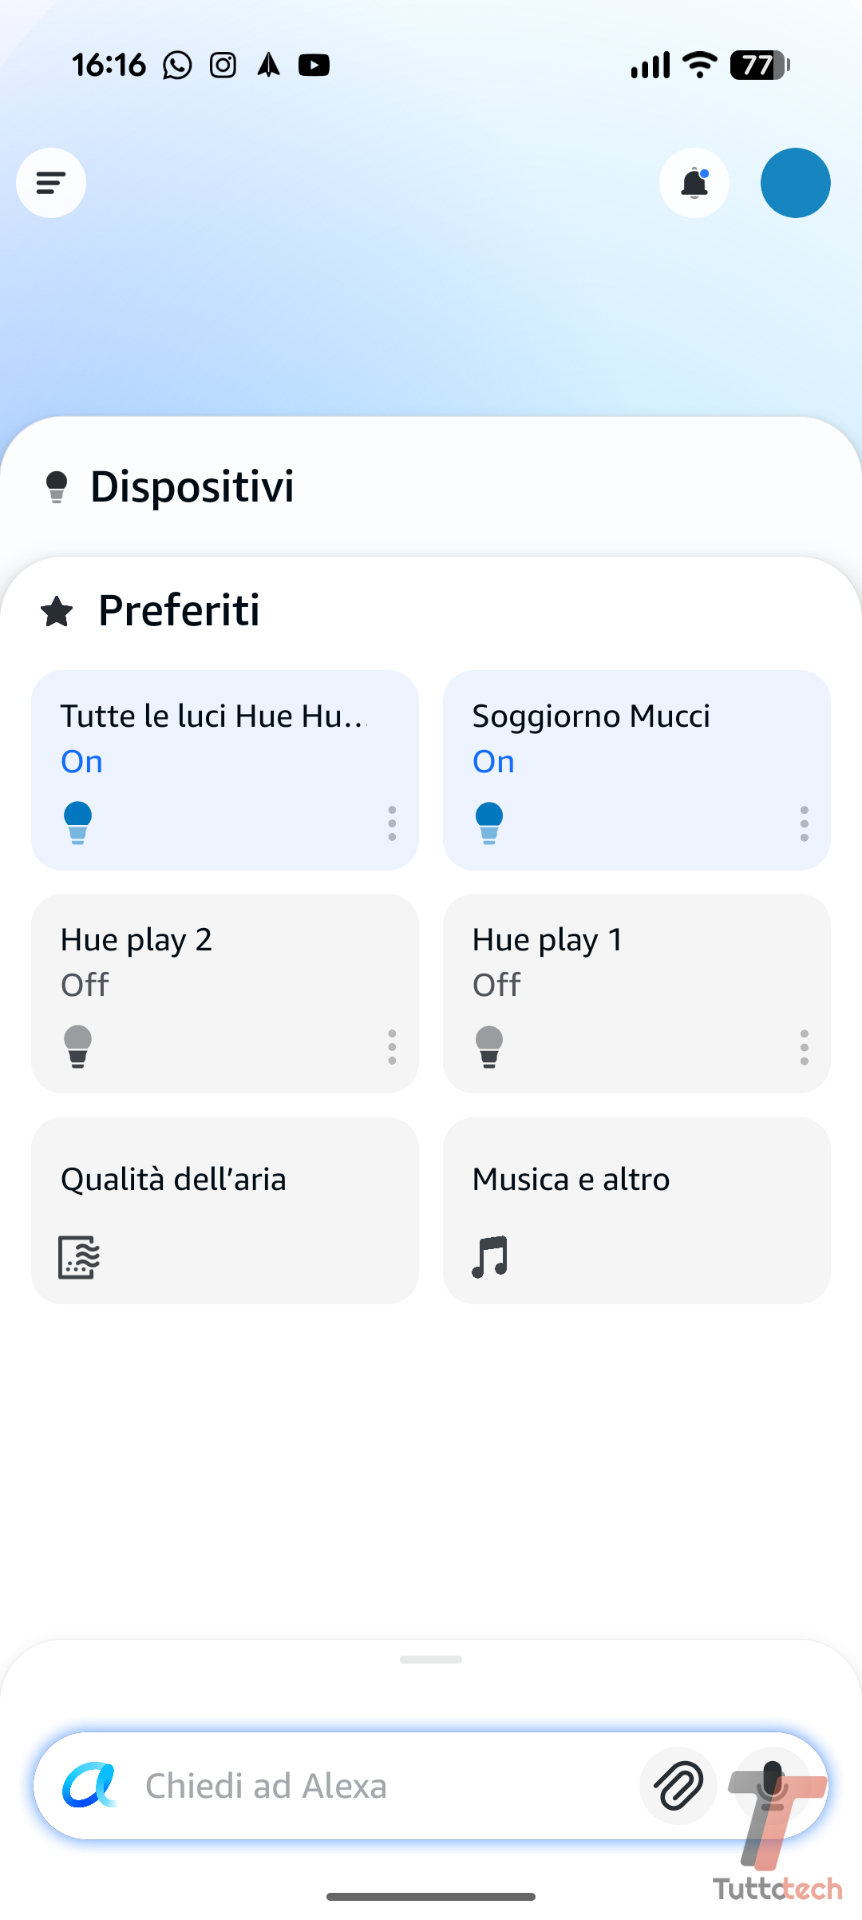Viewport: 862px width, 1920px height.
Task: Tap the blue profile avatar
Action: pyautogui.click(x=795, y=183)
